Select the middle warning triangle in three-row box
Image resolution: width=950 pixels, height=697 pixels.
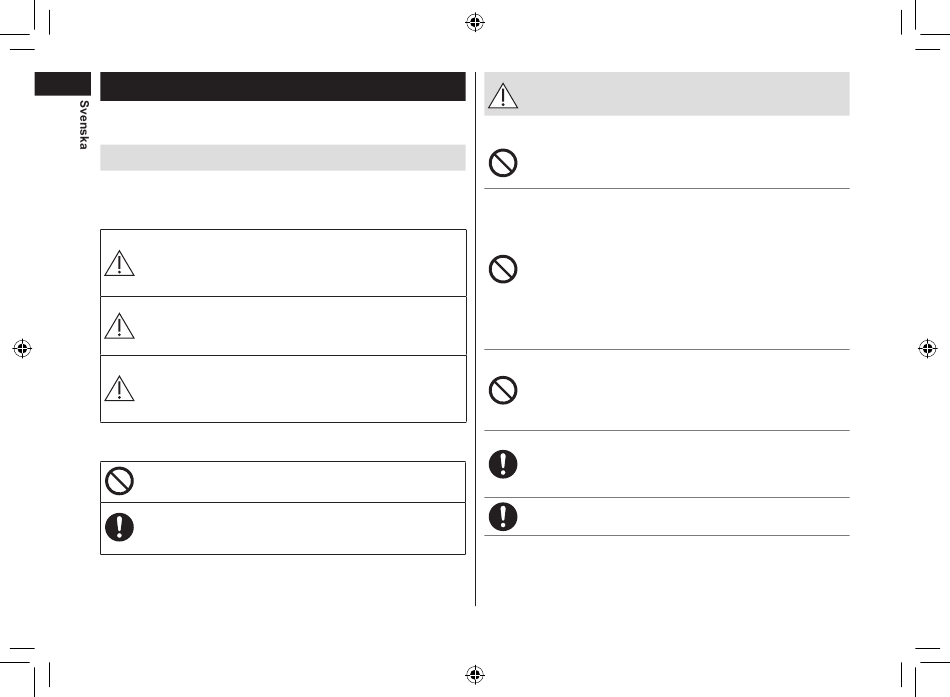tap(119, 325)
